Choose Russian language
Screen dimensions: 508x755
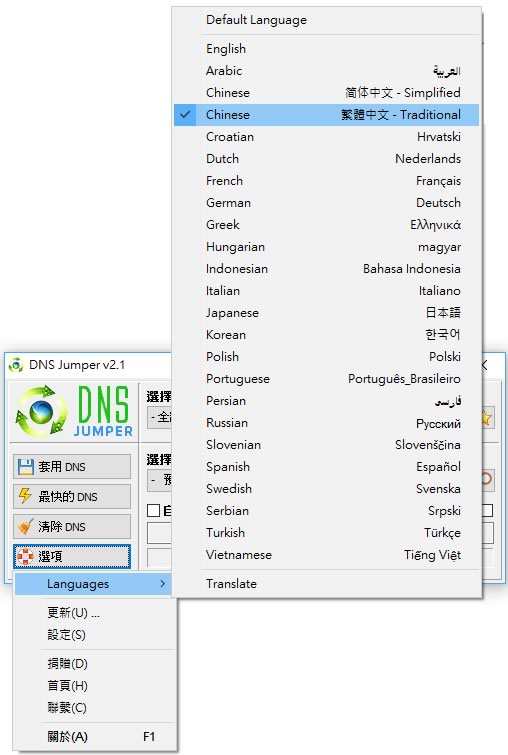pyautogui.click(x=326, y=423)
